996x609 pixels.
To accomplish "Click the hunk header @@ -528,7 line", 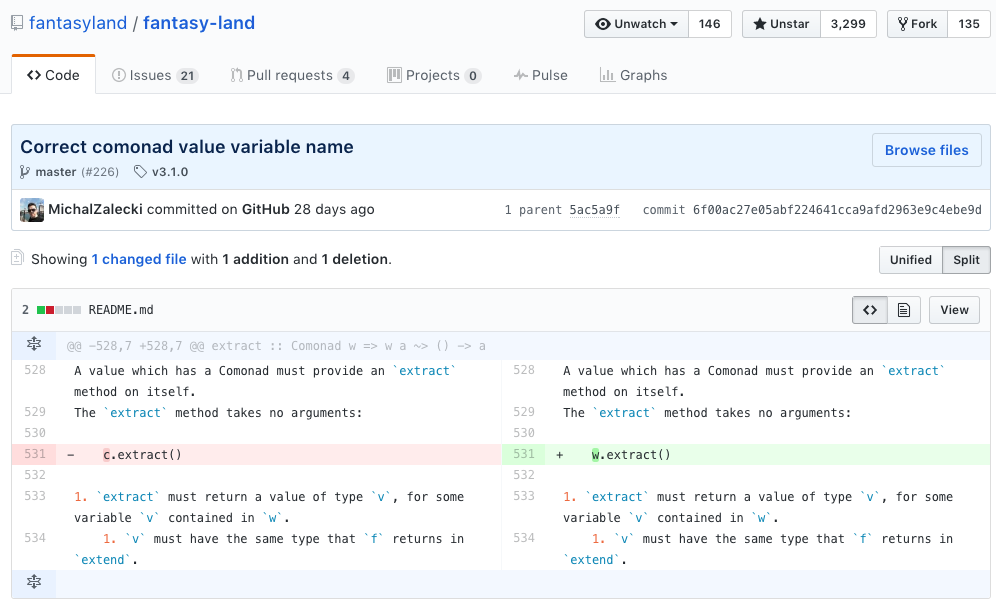I will click(x=276, y=346).
